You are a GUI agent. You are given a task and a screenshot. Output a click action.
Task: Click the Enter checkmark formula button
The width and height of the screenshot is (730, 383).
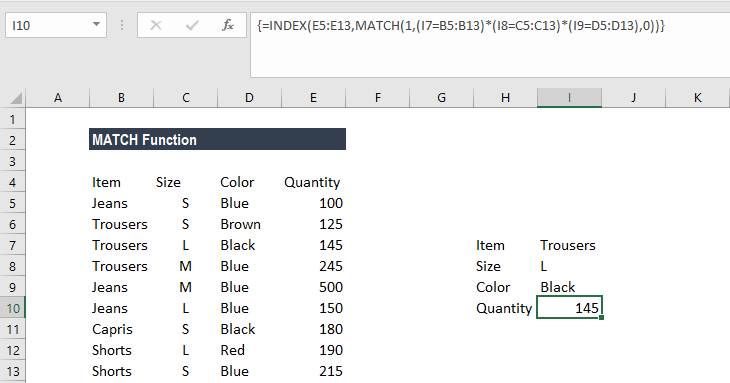[192, 25]
